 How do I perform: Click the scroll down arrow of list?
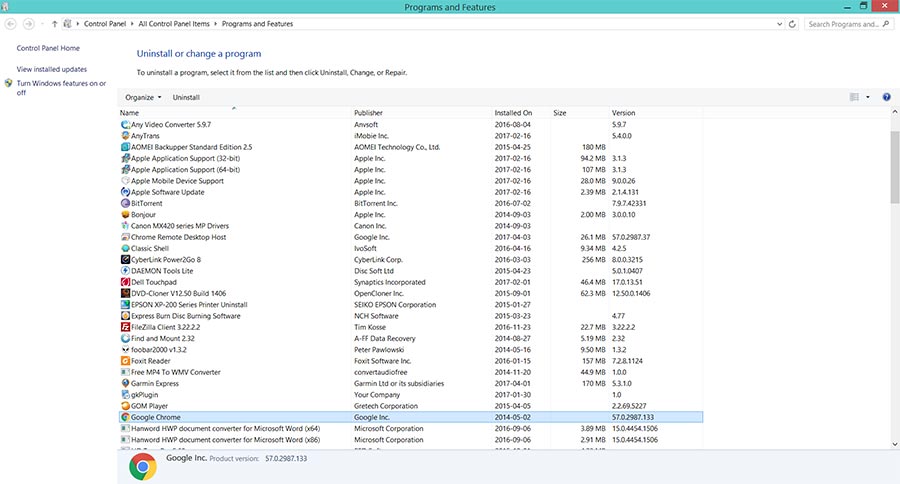tap(895, 444)
